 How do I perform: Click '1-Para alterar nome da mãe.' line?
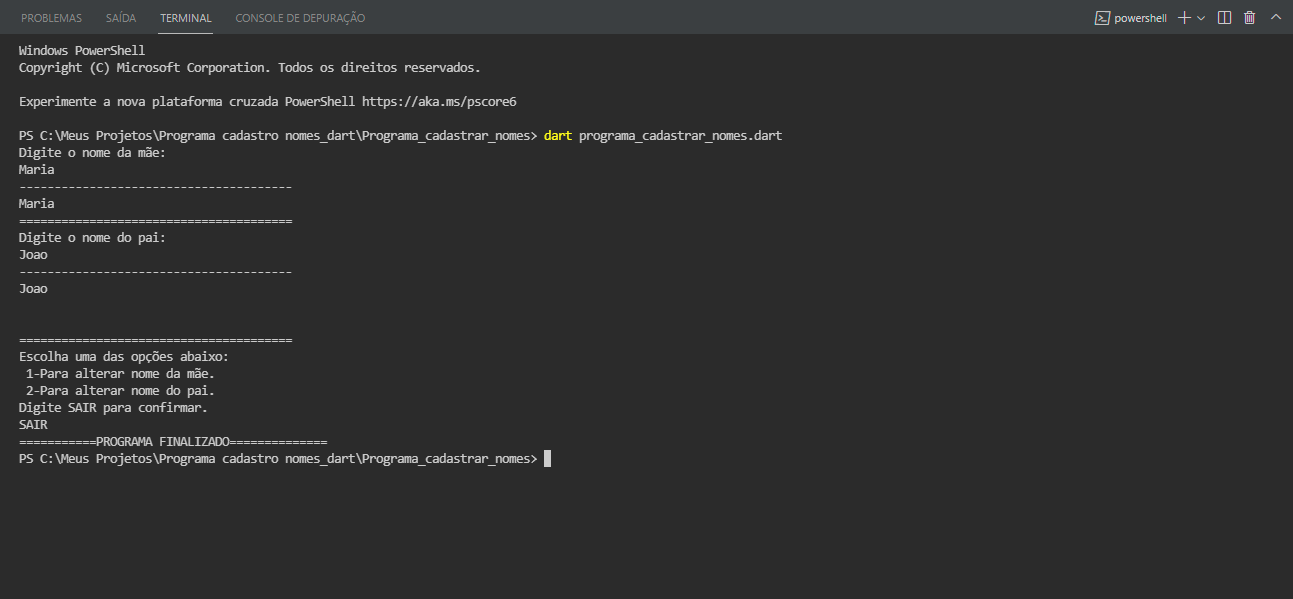pyautogui.click(x=120, y=374)
